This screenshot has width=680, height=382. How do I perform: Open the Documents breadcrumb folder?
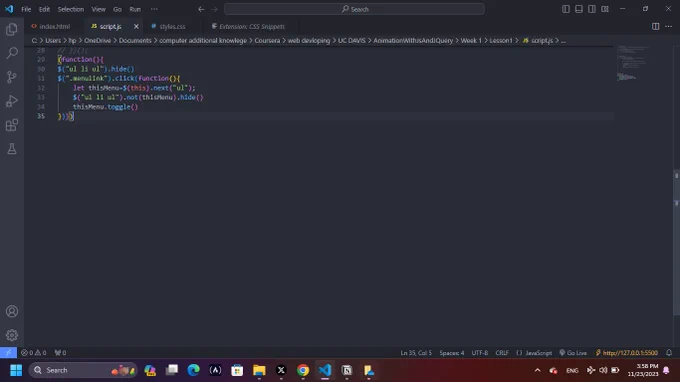135,40
